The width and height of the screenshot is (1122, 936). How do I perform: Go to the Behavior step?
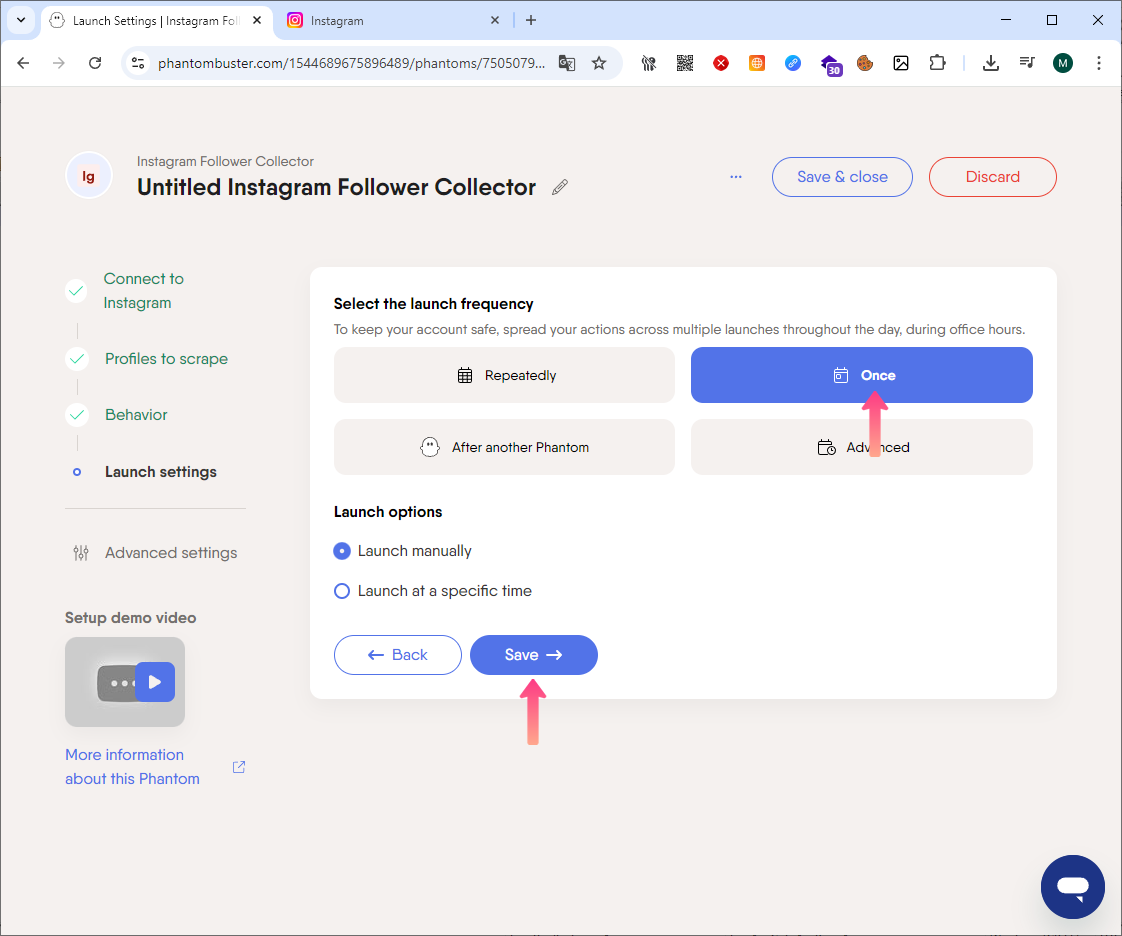(x=136, y=415)
